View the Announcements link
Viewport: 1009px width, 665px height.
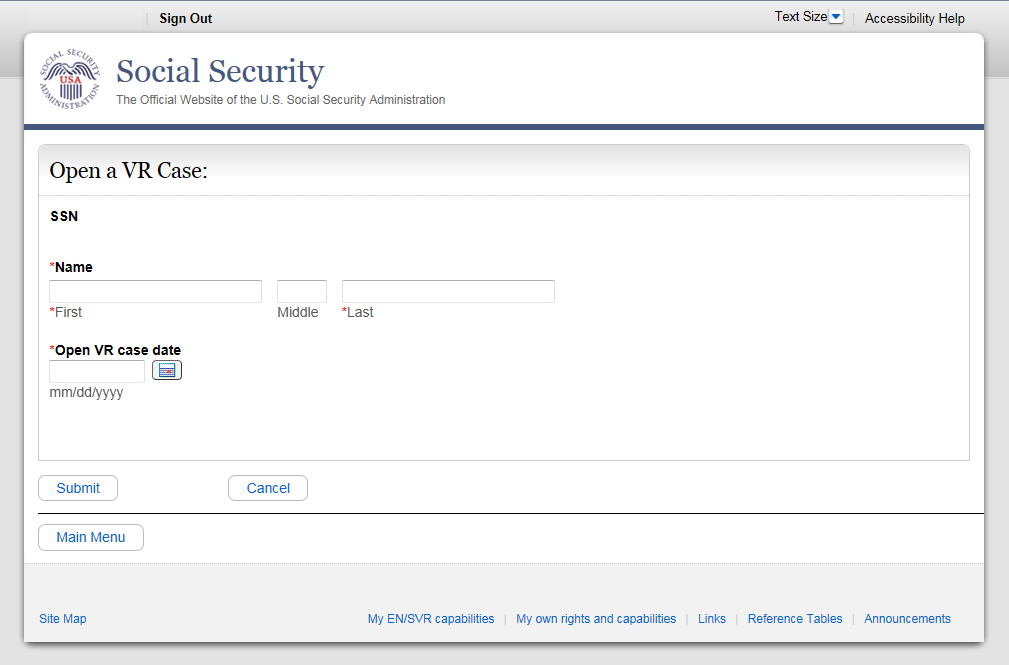tap(907, 619)
